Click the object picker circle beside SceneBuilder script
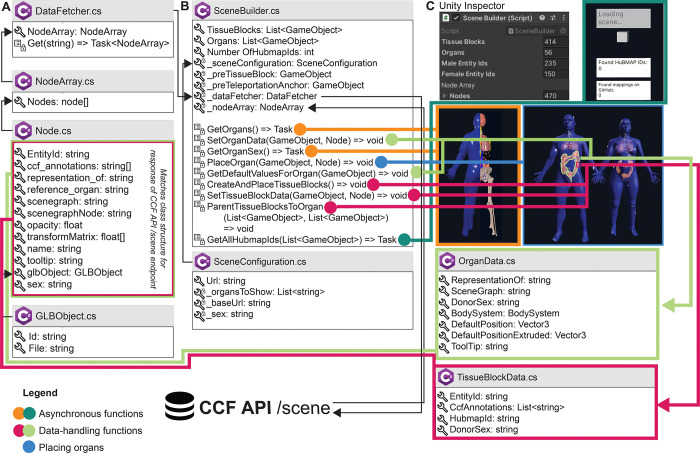This screenshot has height=453, width=700. (563, 31)
